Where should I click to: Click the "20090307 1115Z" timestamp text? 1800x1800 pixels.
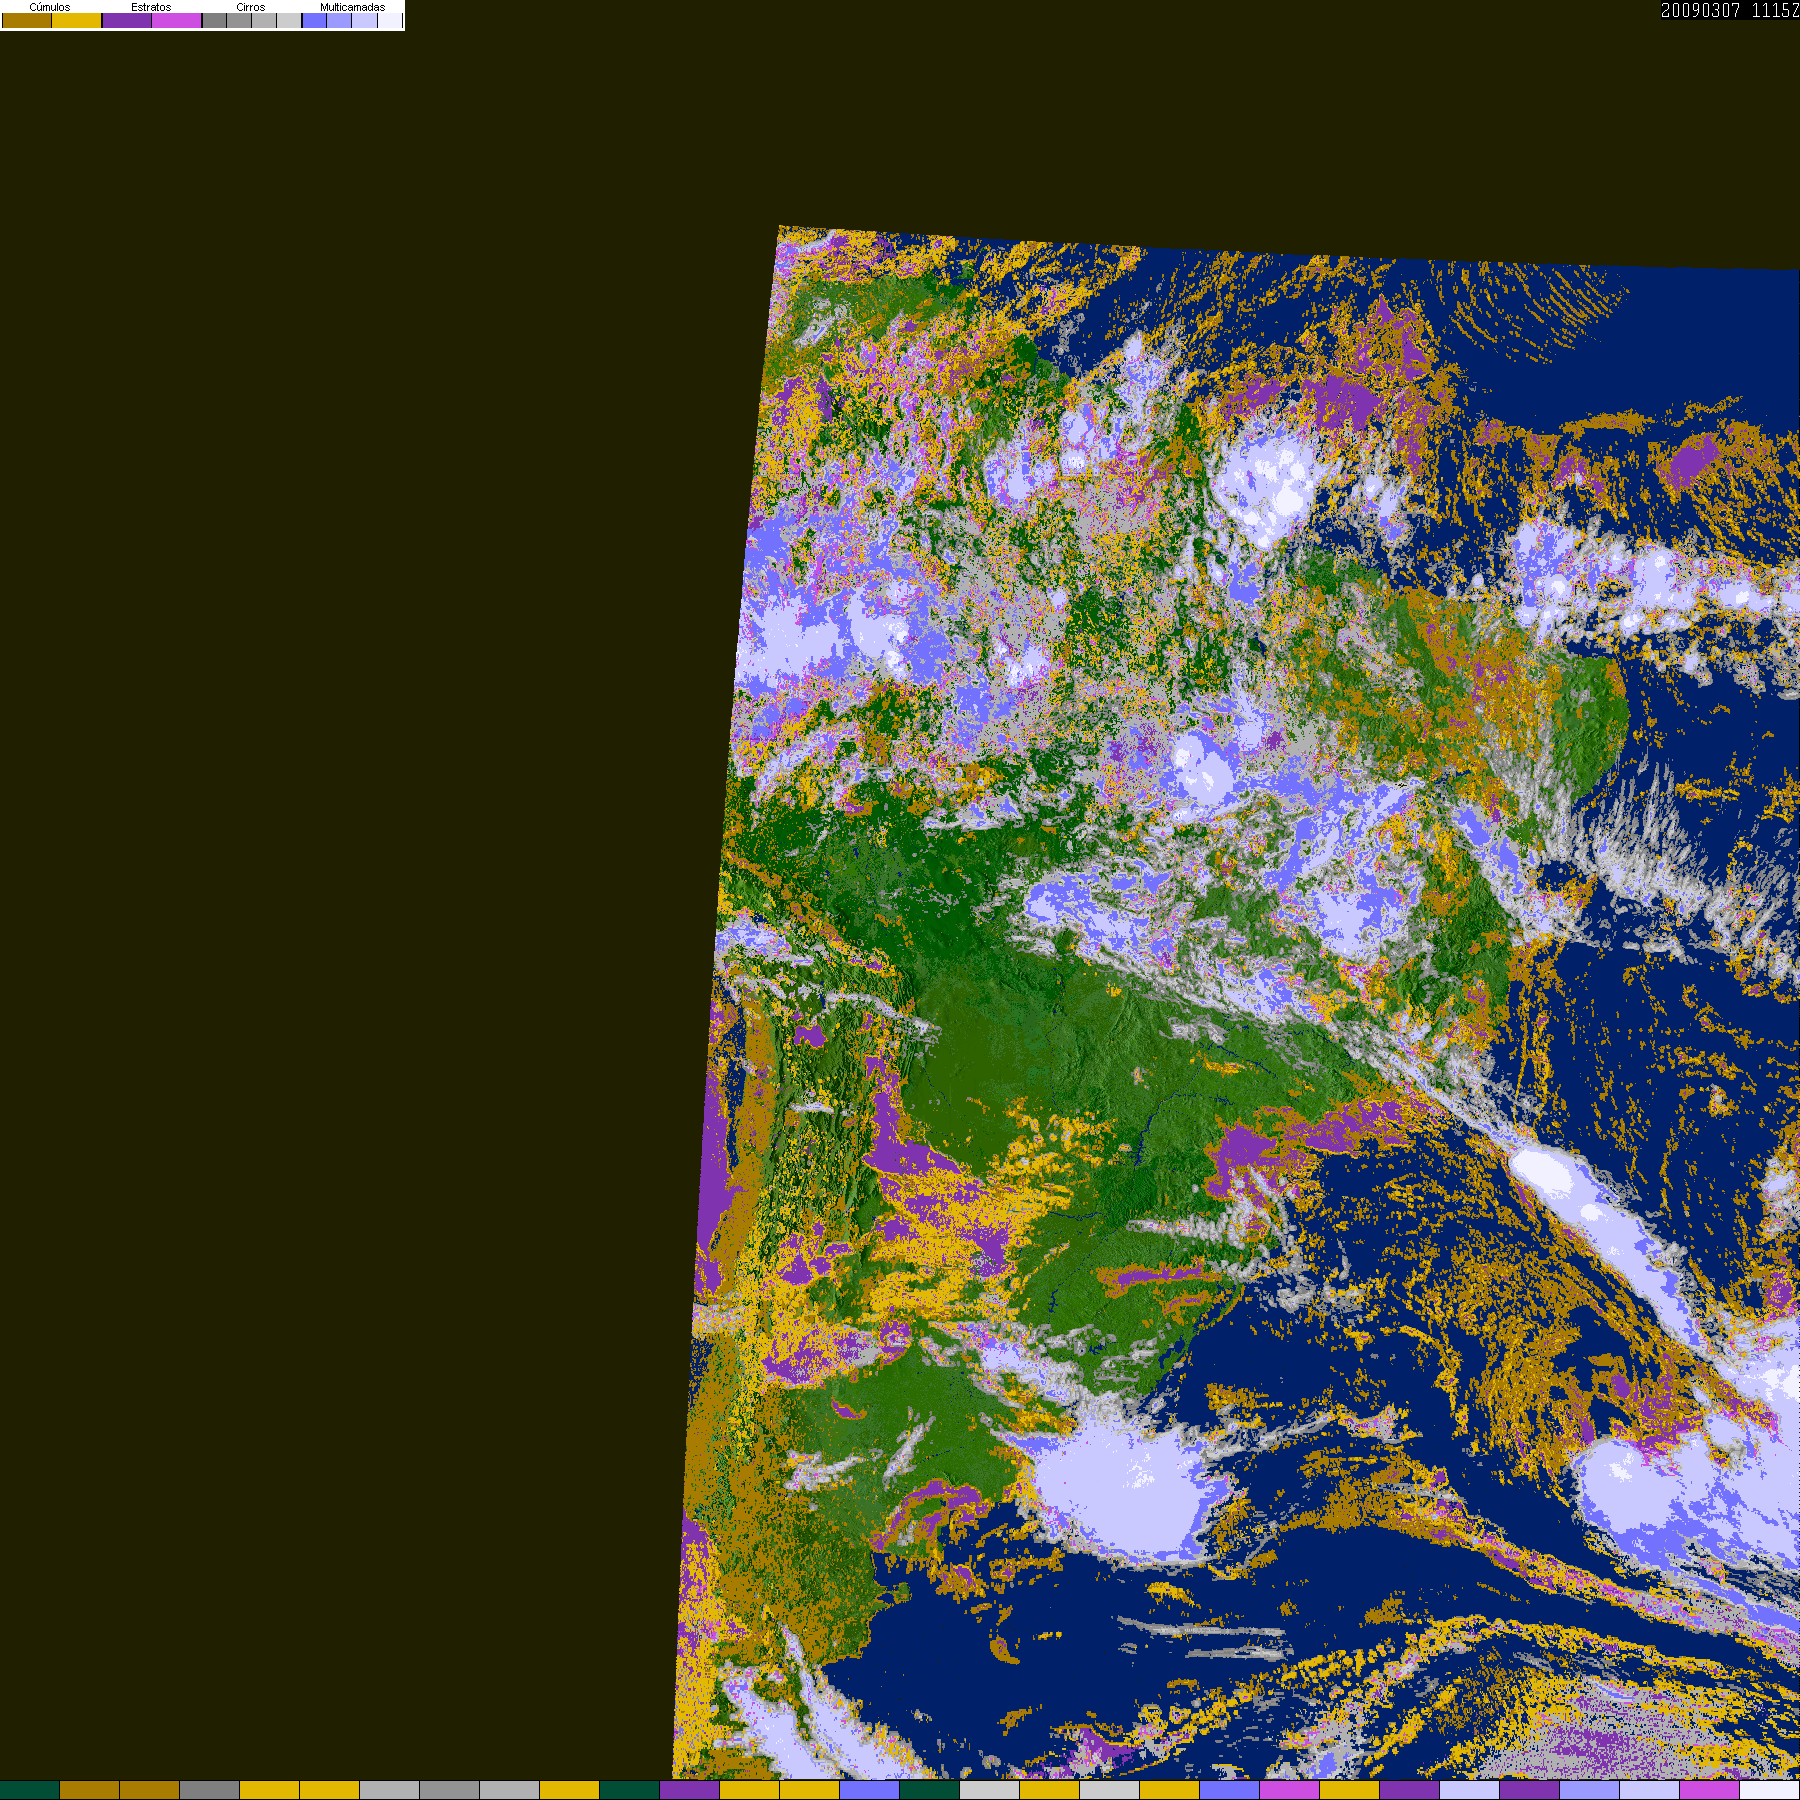click(1730, 10)
